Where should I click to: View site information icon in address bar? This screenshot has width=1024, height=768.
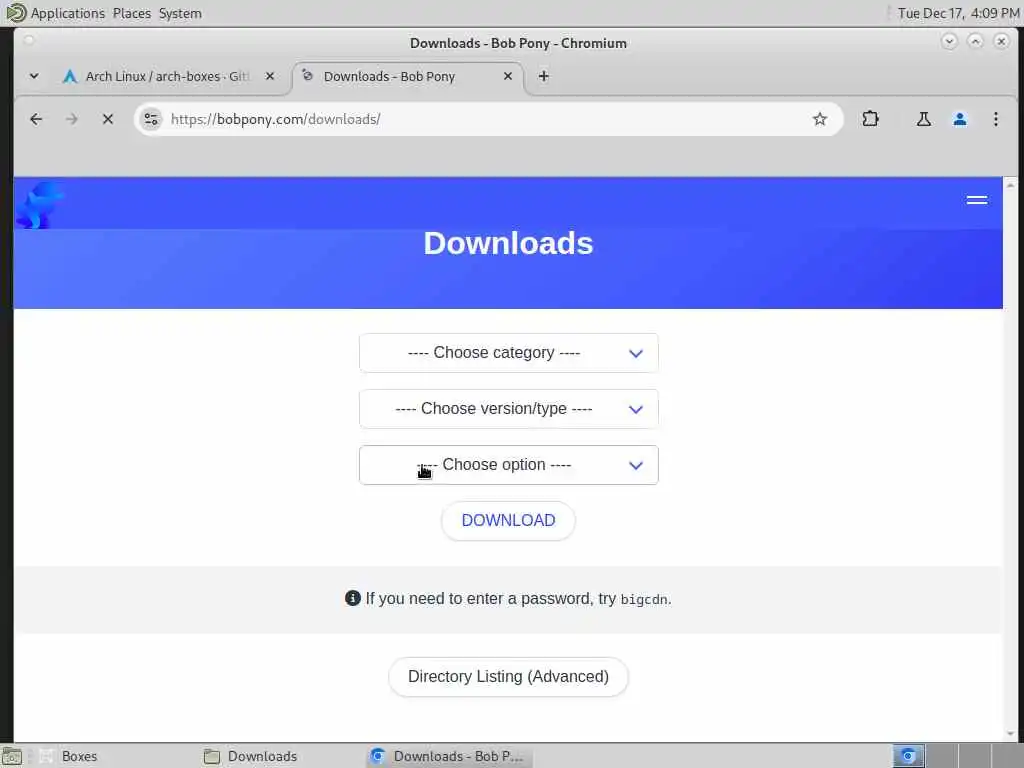pos(151,119)
